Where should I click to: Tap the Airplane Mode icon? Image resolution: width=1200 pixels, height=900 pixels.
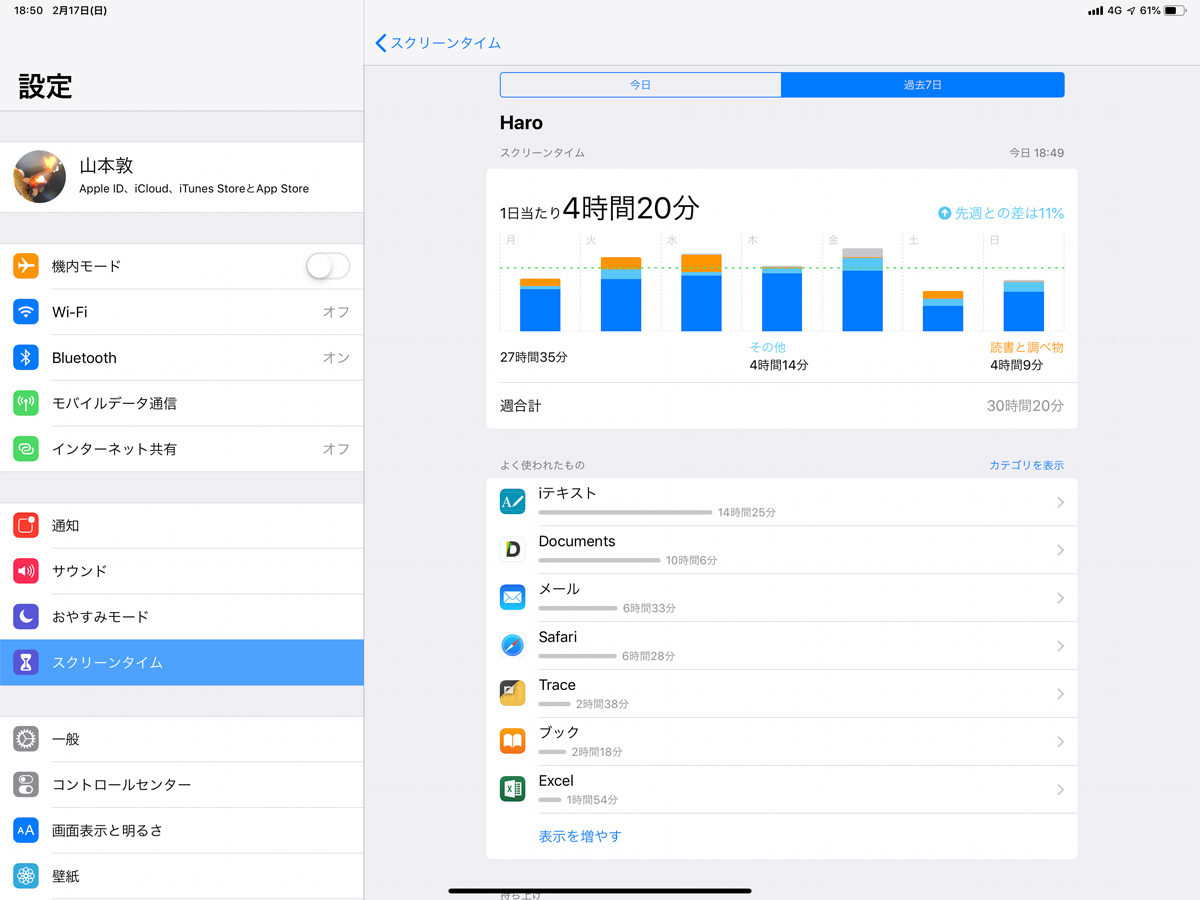(26, 266)
